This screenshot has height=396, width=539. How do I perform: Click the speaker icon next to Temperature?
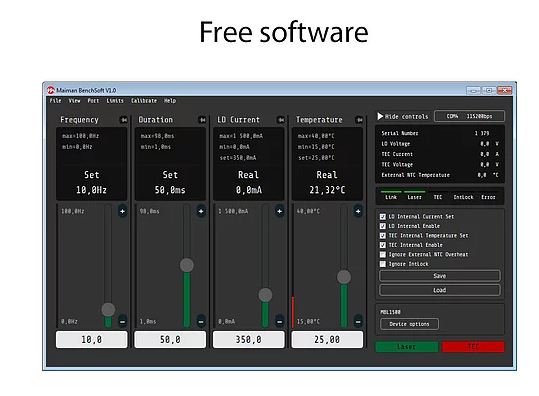click(x=359, y=120)
